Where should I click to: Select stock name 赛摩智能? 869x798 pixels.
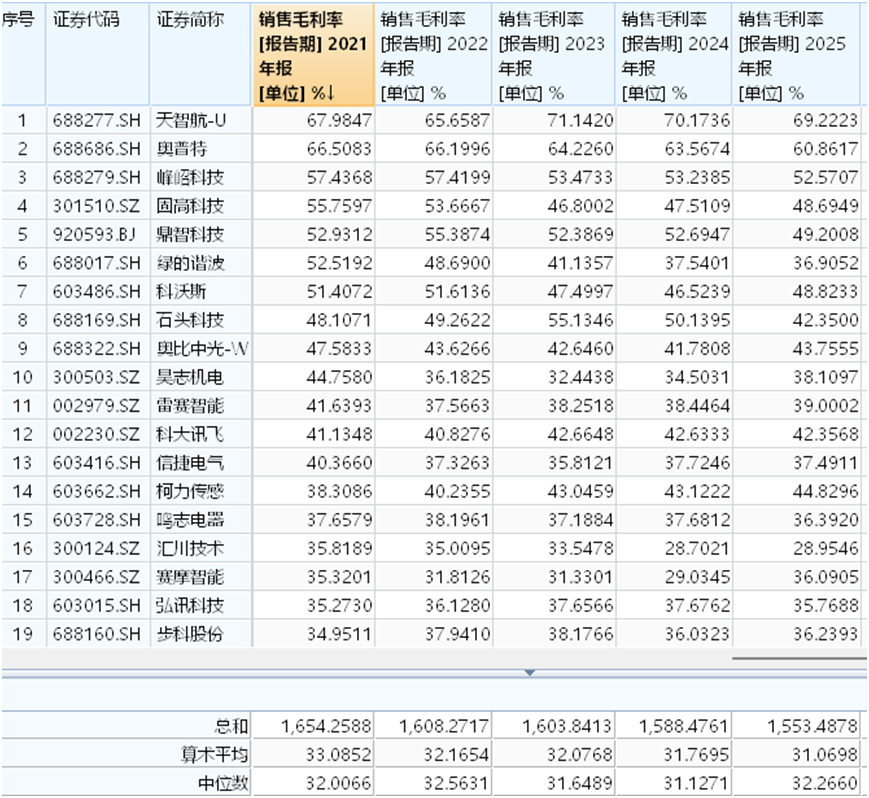click(190, 577)
